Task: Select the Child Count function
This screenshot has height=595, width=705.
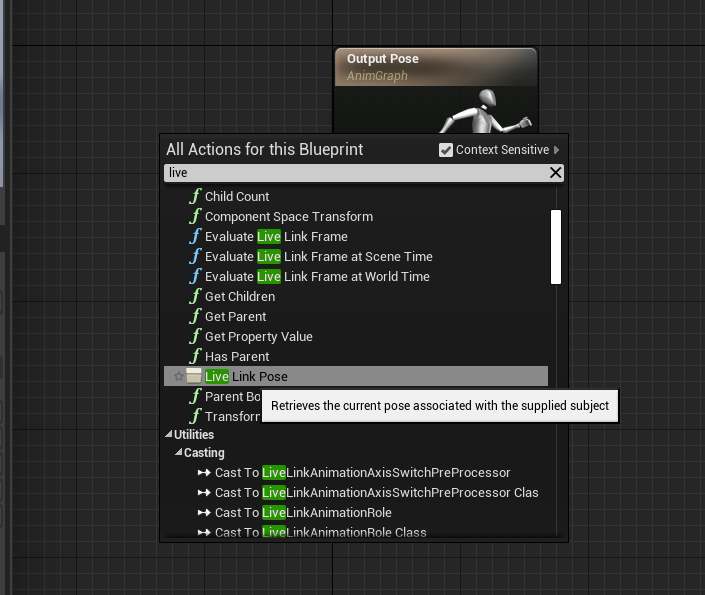Action: click(237, 197)
